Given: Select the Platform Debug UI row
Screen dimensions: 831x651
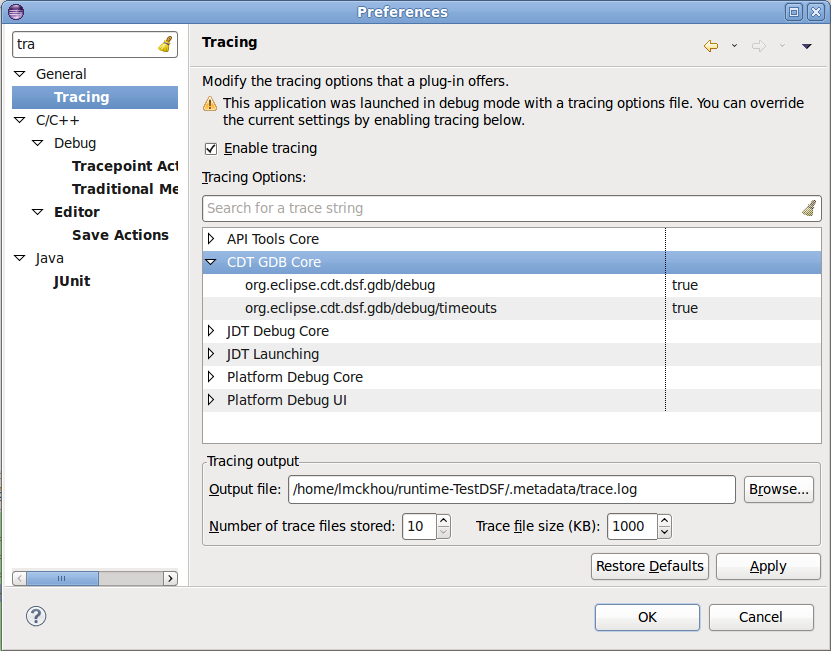Looking at the screenshot, I should coord(512,400).
